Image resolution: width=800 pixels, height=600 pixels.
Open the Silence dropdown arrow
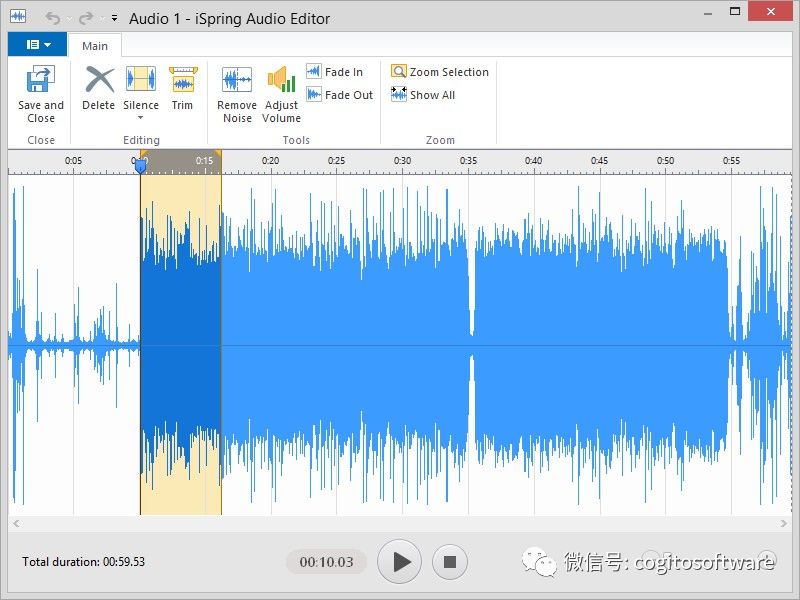(x=141, y=118)
